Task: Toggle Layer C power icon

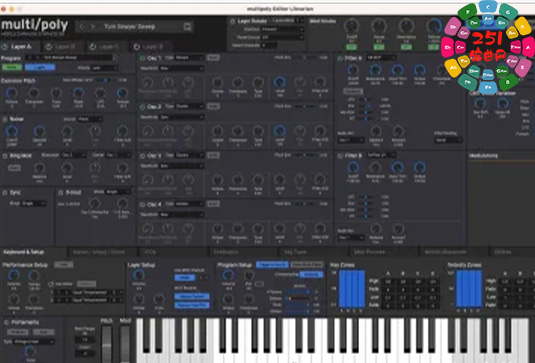Action: [92, 47]
